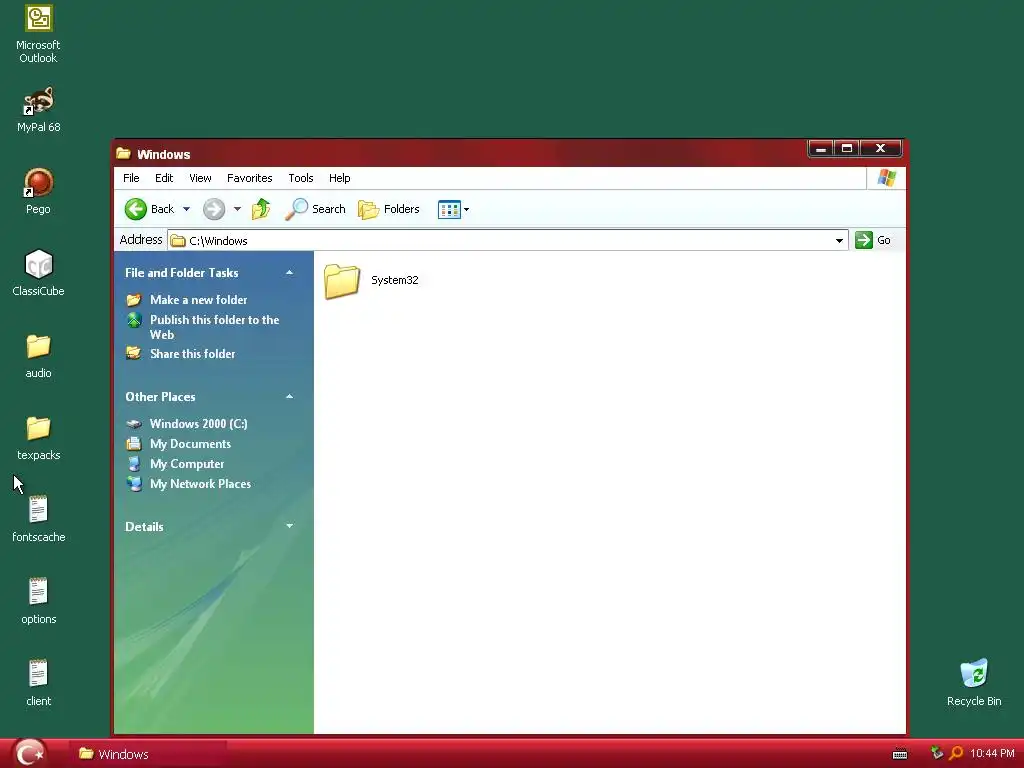Expand the Address bar dropdown
1024x768 pixels.
coord(839,240)
